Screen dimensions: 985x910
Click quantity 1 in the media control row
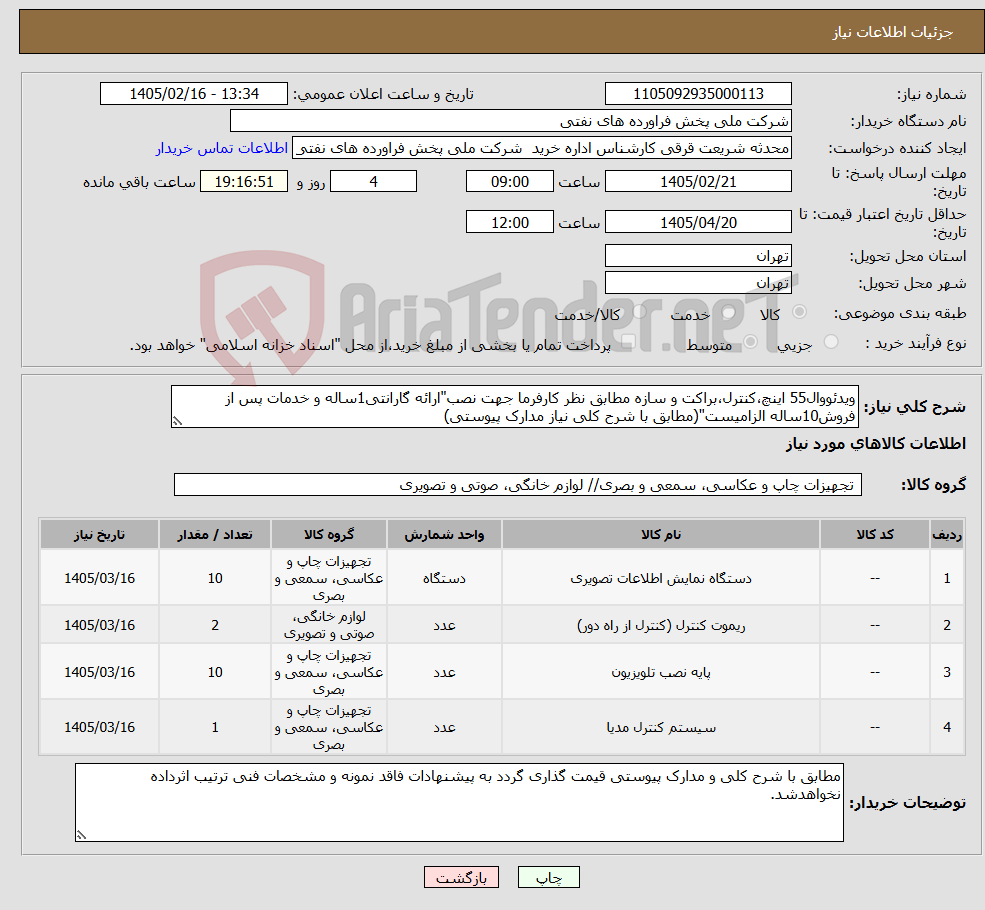[215, 727]
